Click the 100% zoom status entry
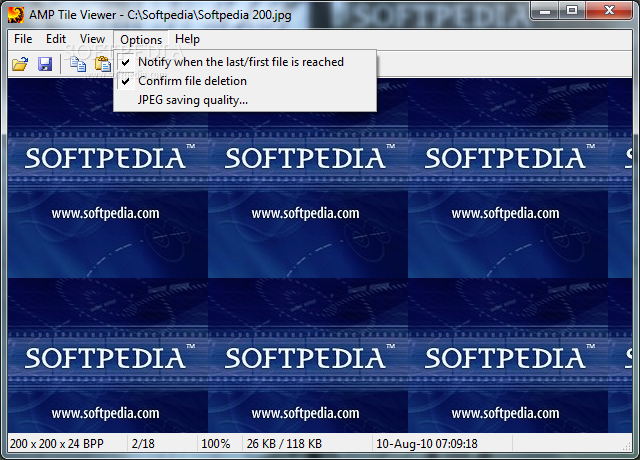Screen dimensions: 640x460 [x=216, y=444]
